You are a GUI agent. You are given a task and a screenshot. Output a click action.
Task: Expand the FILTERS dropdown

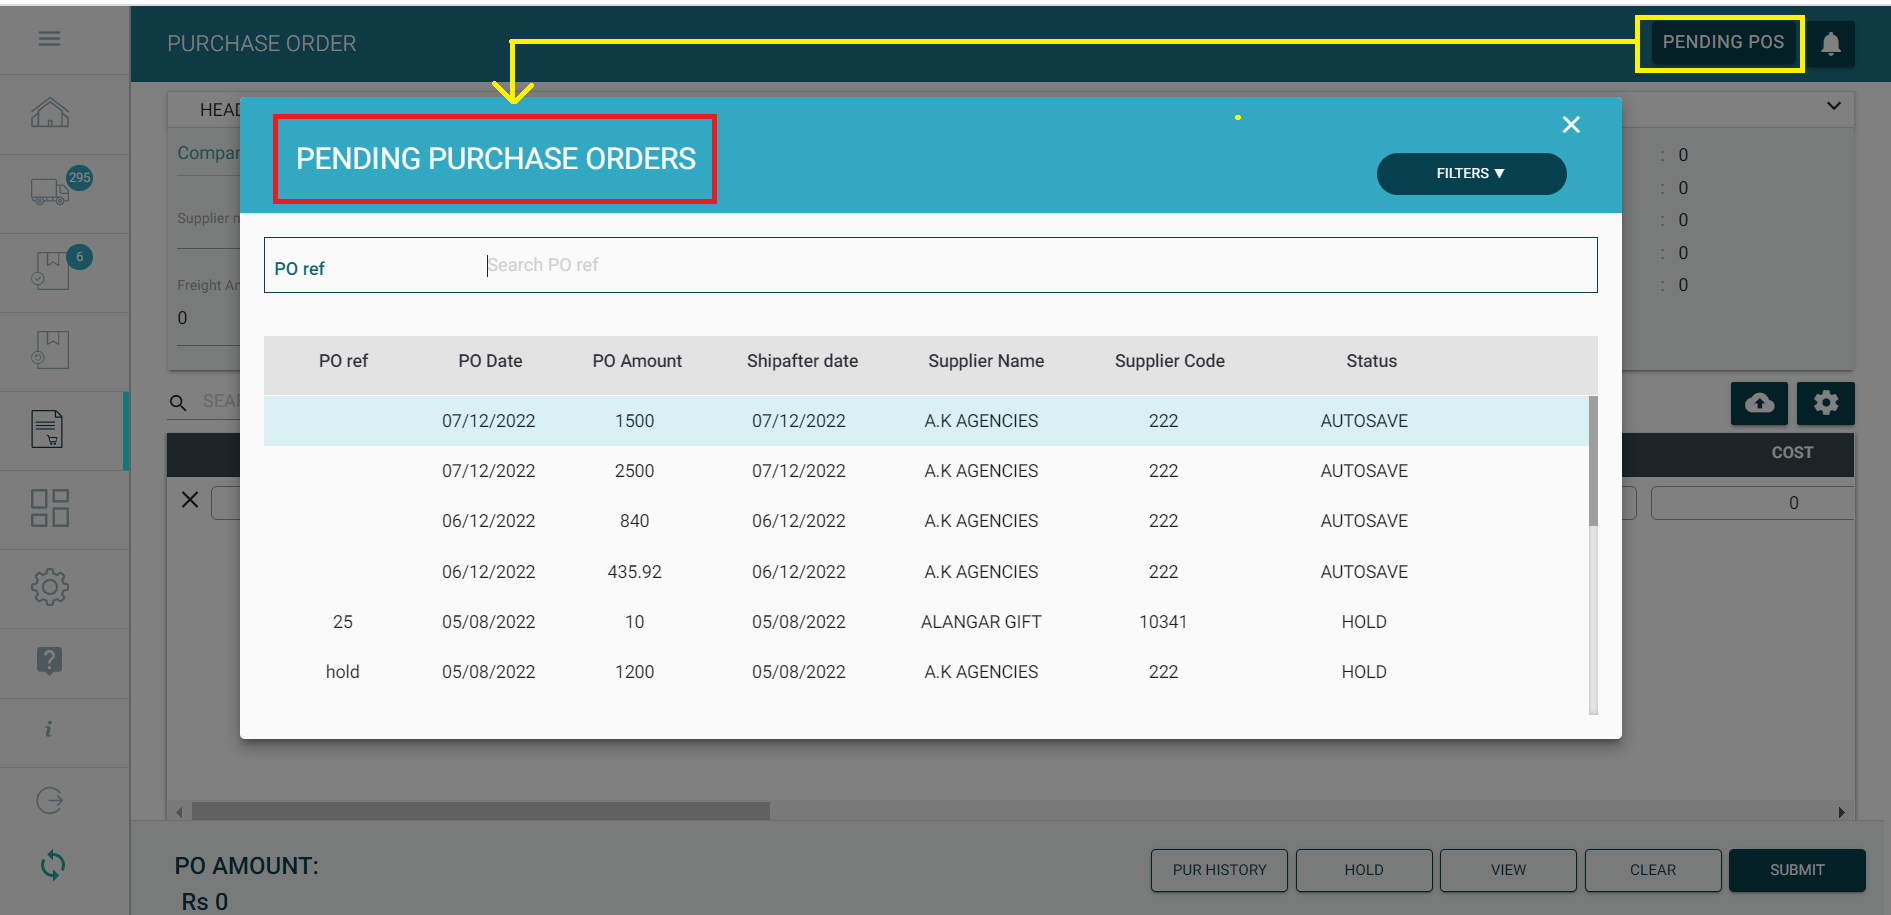pyautogui.click(x=1470, y=174)
